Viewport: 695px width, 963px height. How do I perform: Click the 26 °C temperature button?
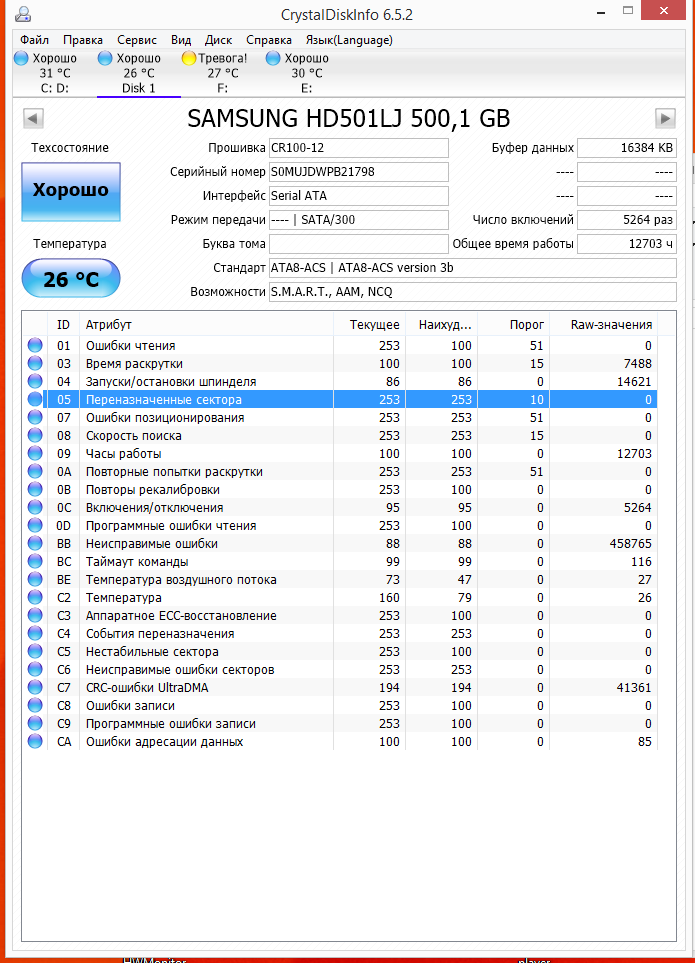point(71,278)
